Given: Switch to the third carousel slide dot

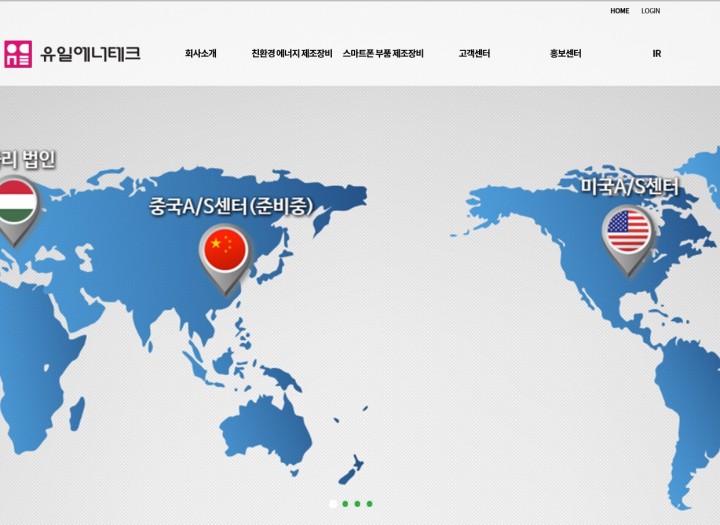Looking at the screenshot, I should pyautogui.click(x=358, y=504).
